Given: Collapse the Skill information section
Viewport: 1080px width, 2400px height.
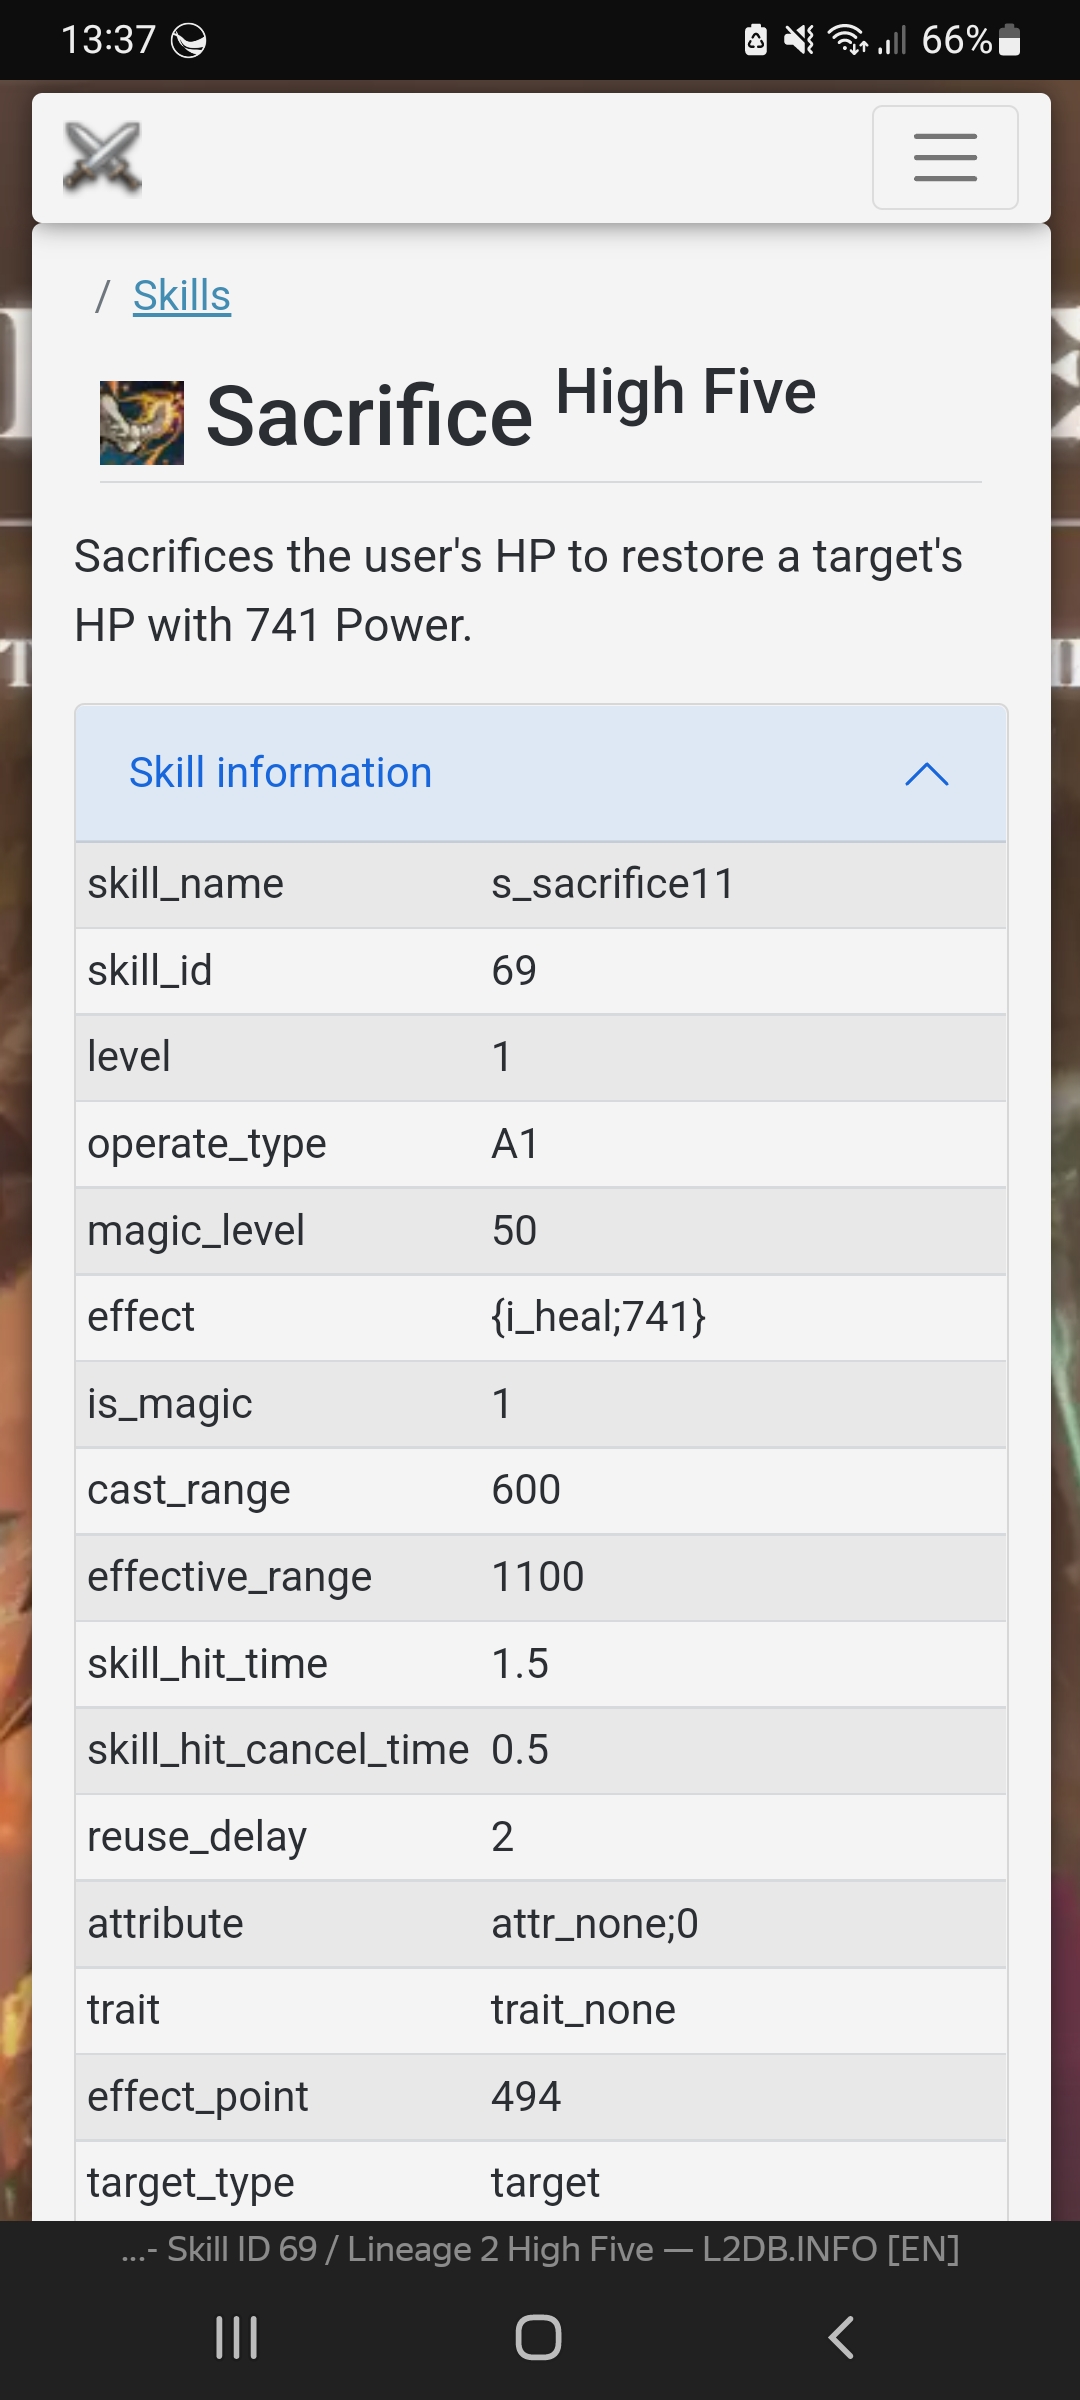Looking at the screenshot, I should pyautogui.click(x=541, y=773).
